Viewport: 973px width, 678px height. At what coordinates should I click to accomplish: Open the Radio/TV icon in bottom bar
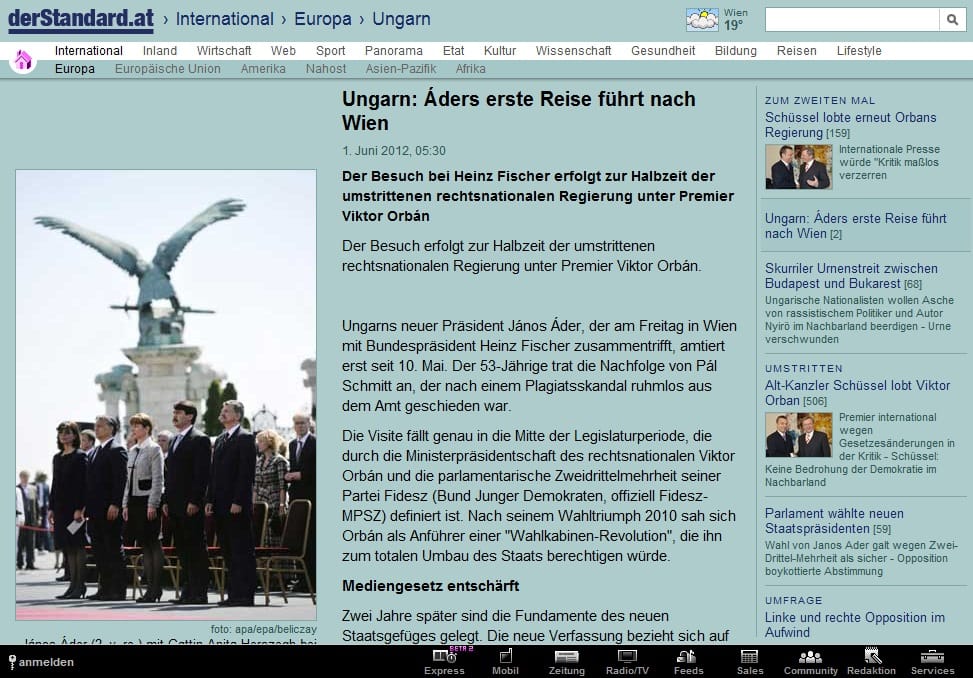coord(627,662)
